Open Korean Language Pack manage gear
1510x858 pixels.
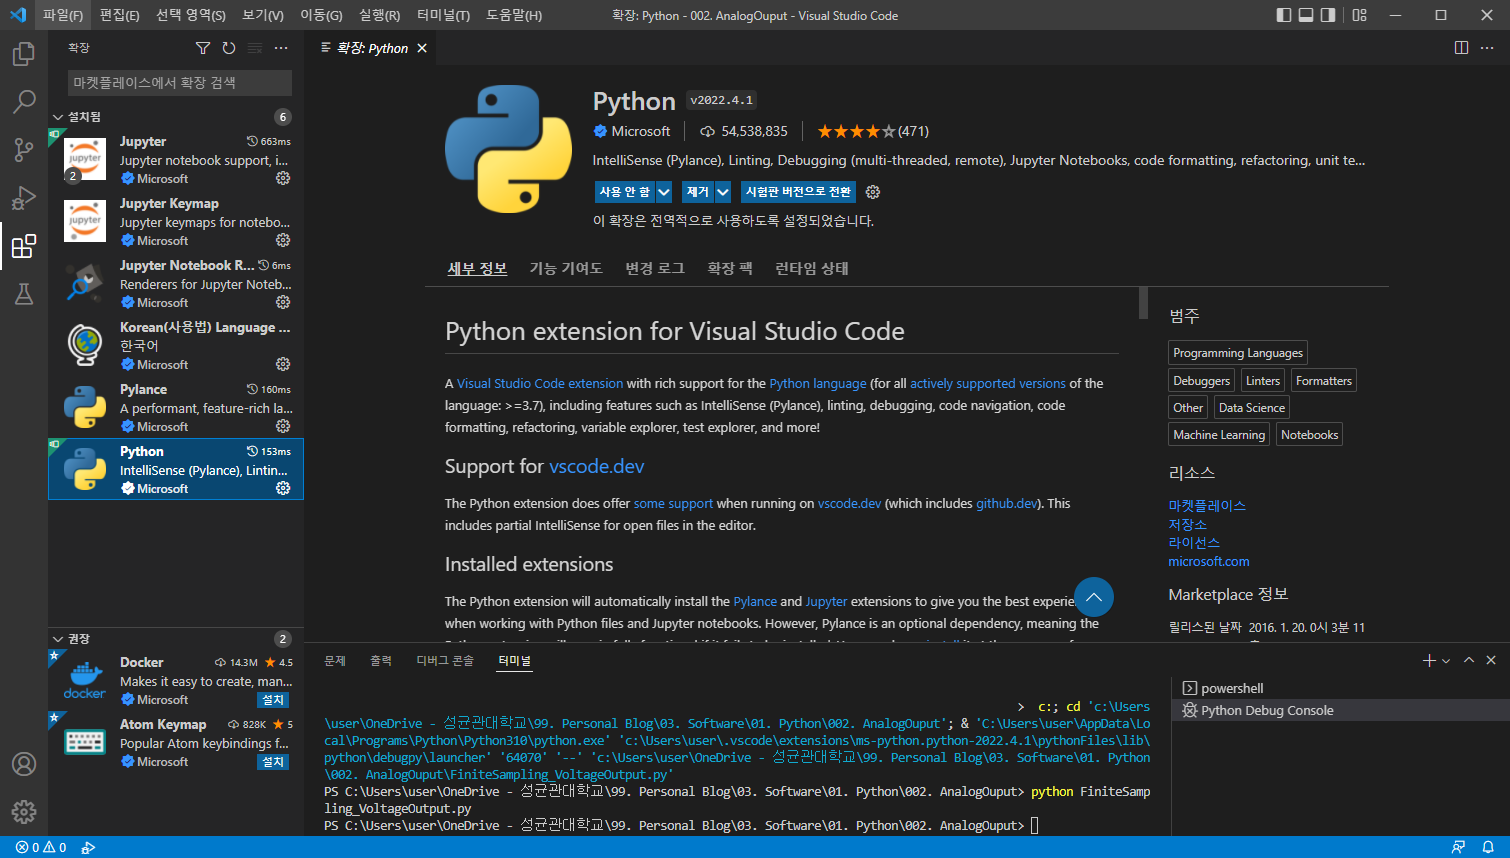283,364
